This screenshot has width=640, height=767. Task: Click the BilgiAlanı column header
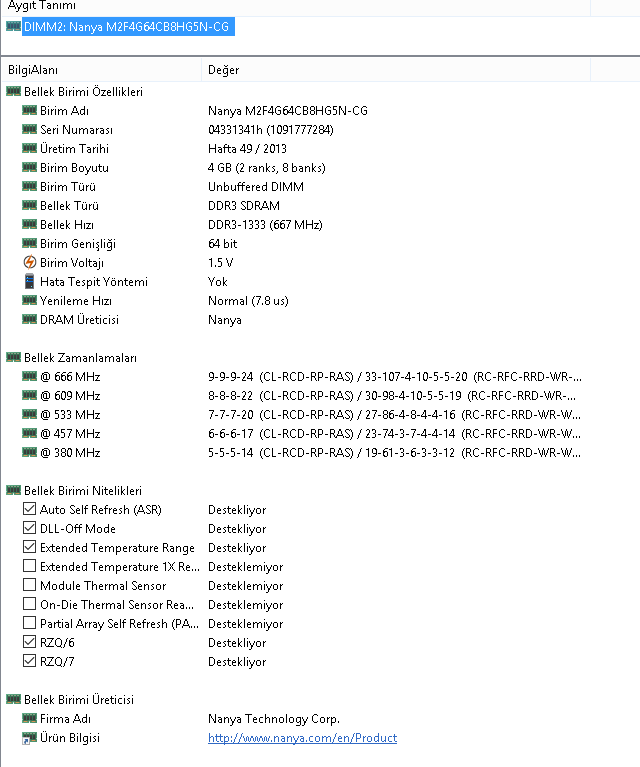32,70
